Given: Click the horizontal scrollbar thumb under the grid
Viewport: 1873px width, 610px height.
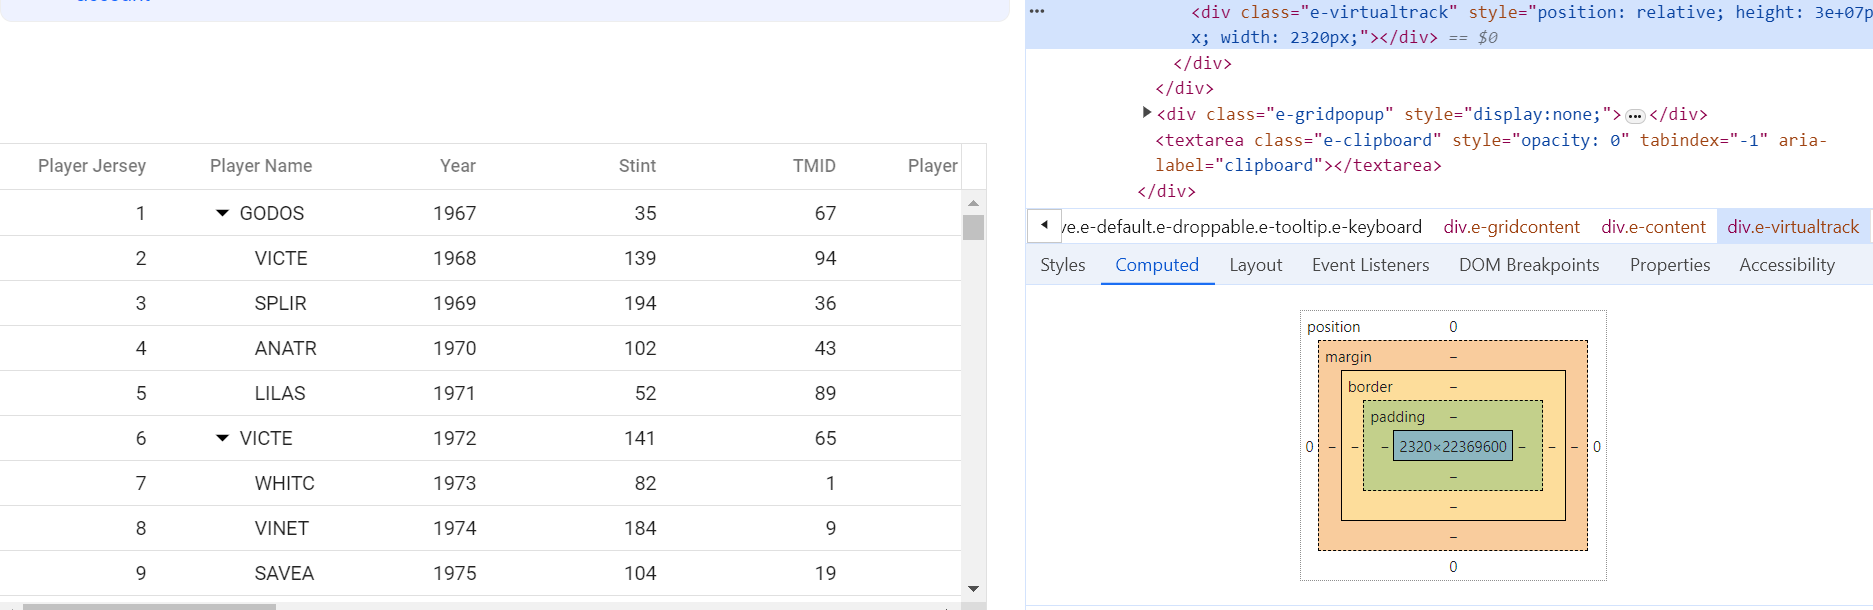Looking at the screenshot, I should tap(149, 606).
